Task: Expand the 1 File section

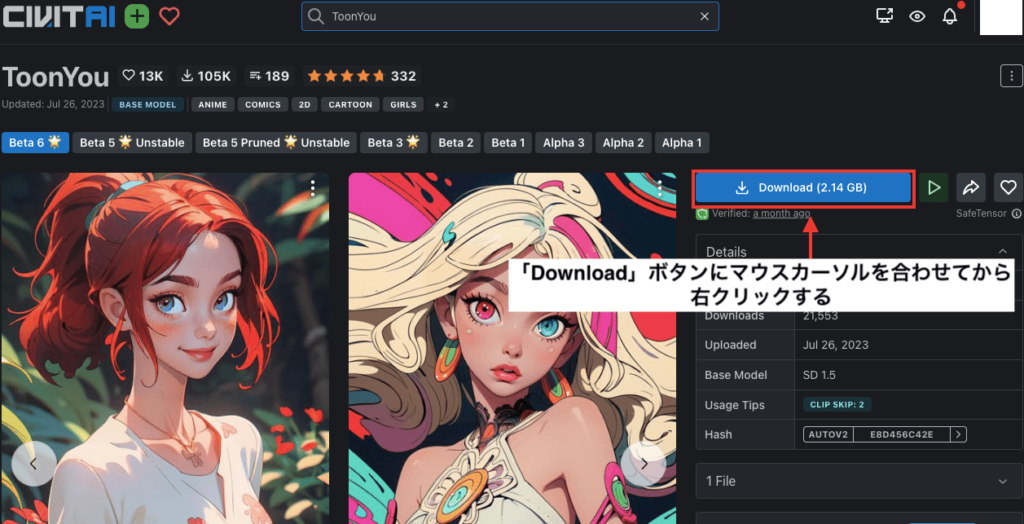Action: point(859,482)
